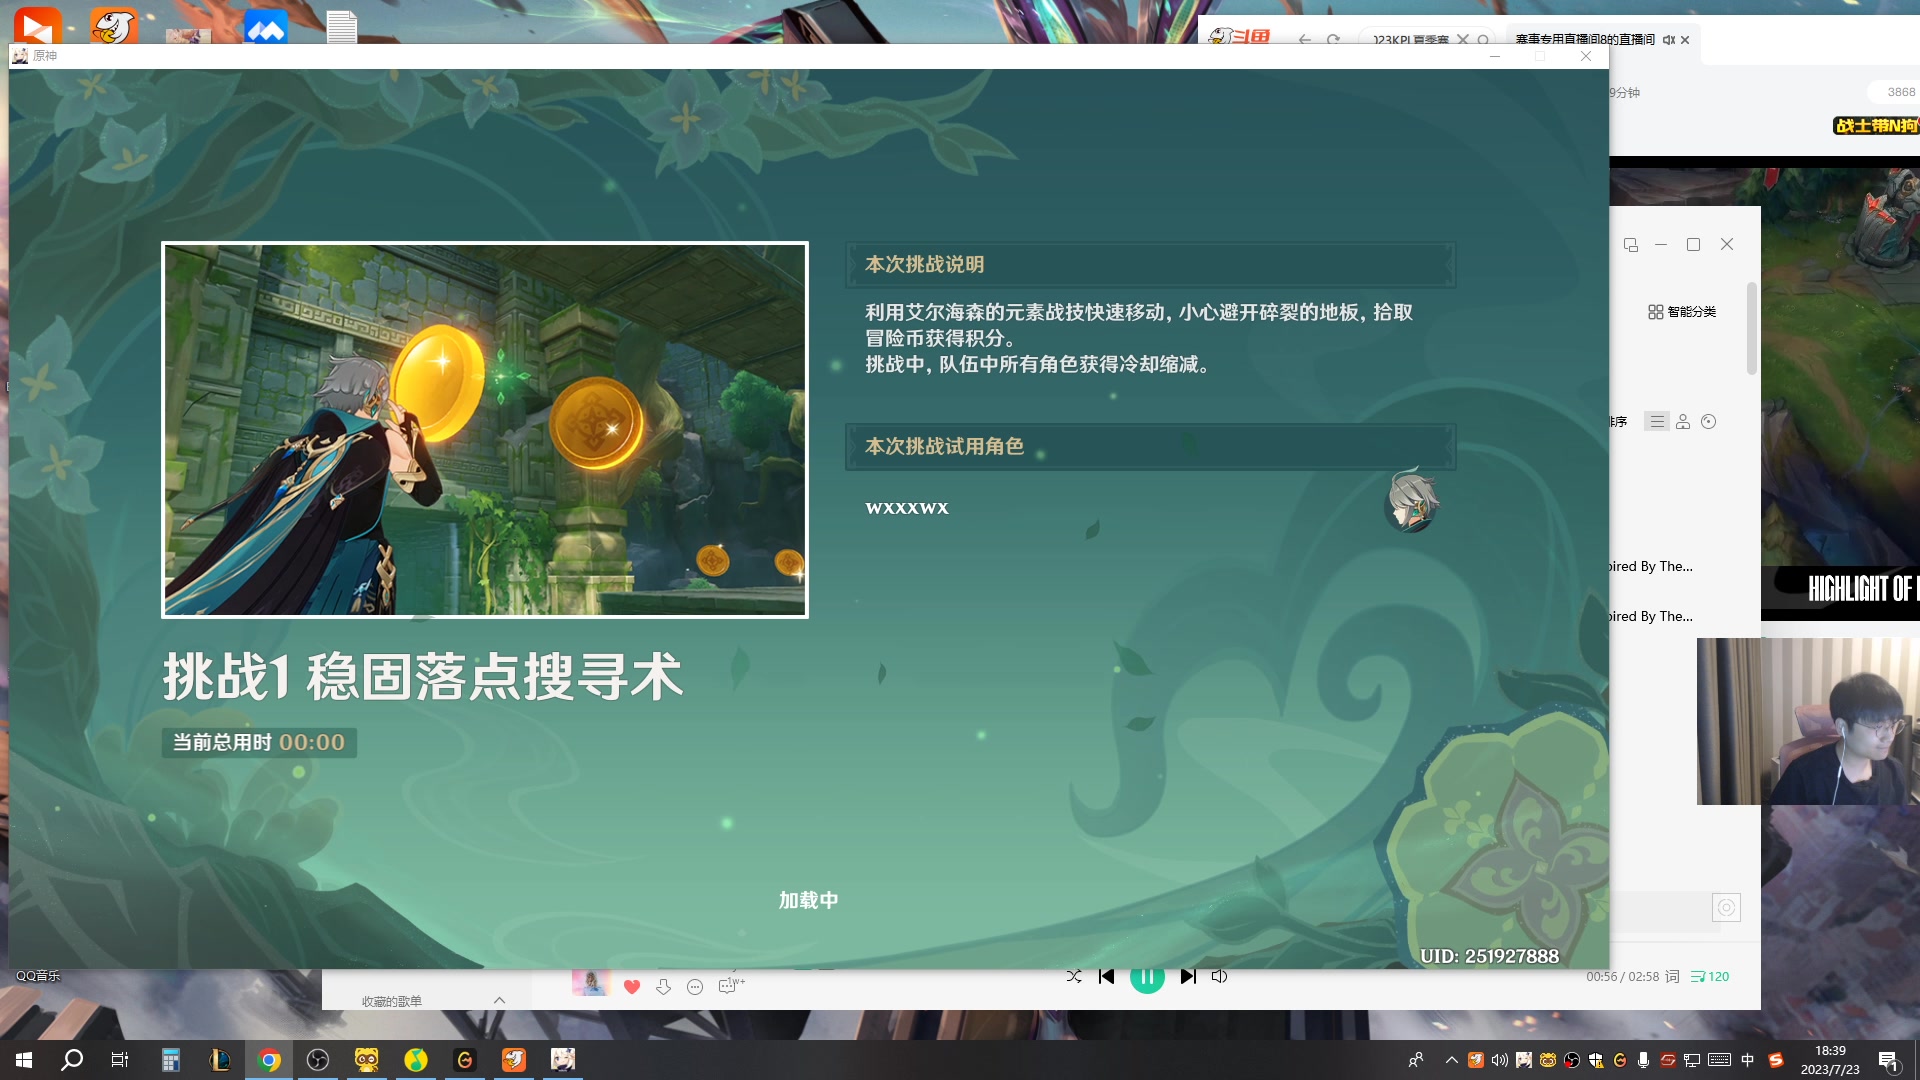Open system volume in tray

pos(1499,1060)
